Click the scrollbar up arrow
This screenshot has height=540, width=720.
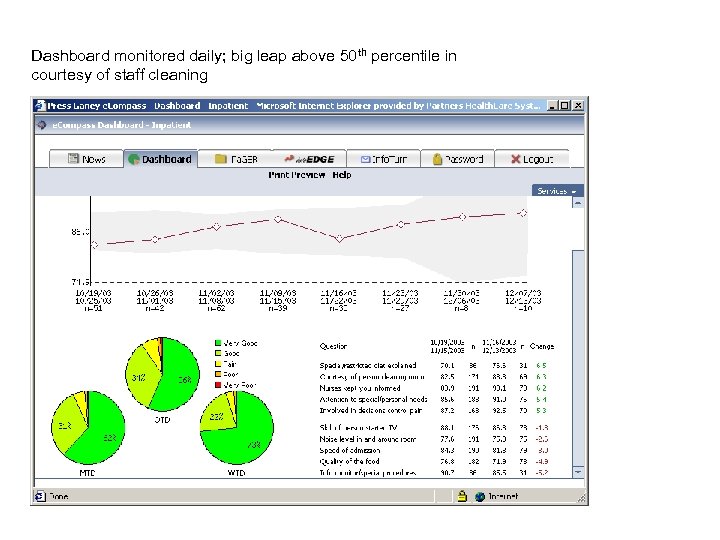click(578, 202)
